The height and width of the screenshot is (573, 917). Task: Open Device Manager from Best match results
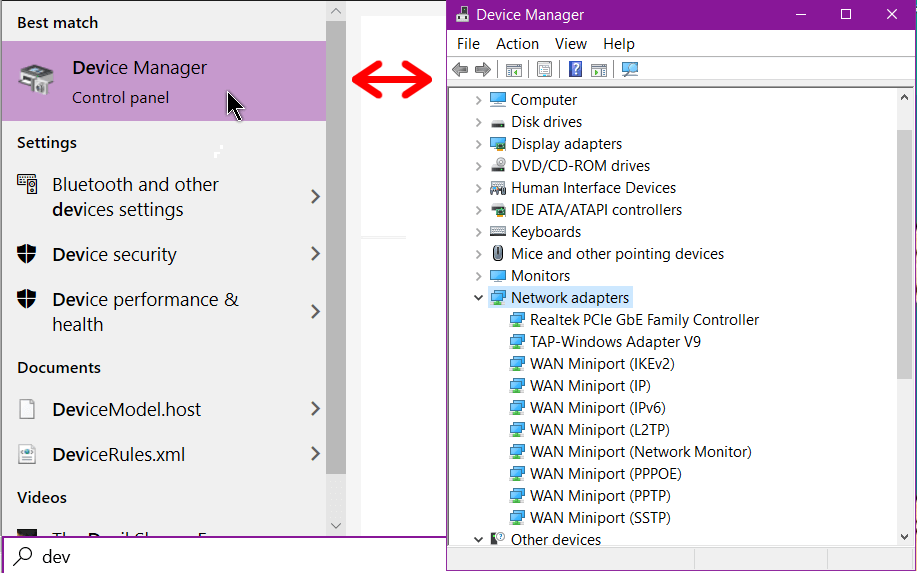click(x=164, y=81)
